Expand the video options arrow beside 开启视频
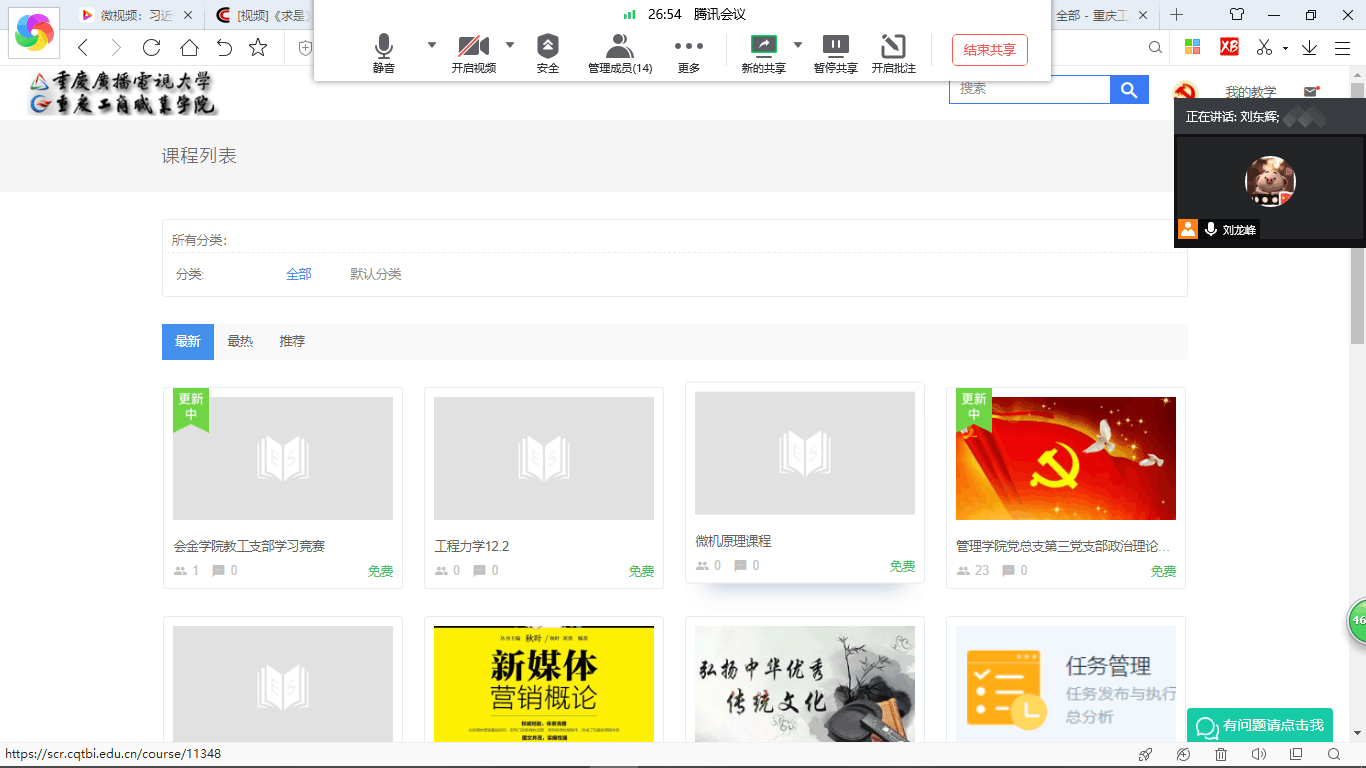Viewport: 1366px width, 768px height. pyautogui.click(x=510, y=44)
